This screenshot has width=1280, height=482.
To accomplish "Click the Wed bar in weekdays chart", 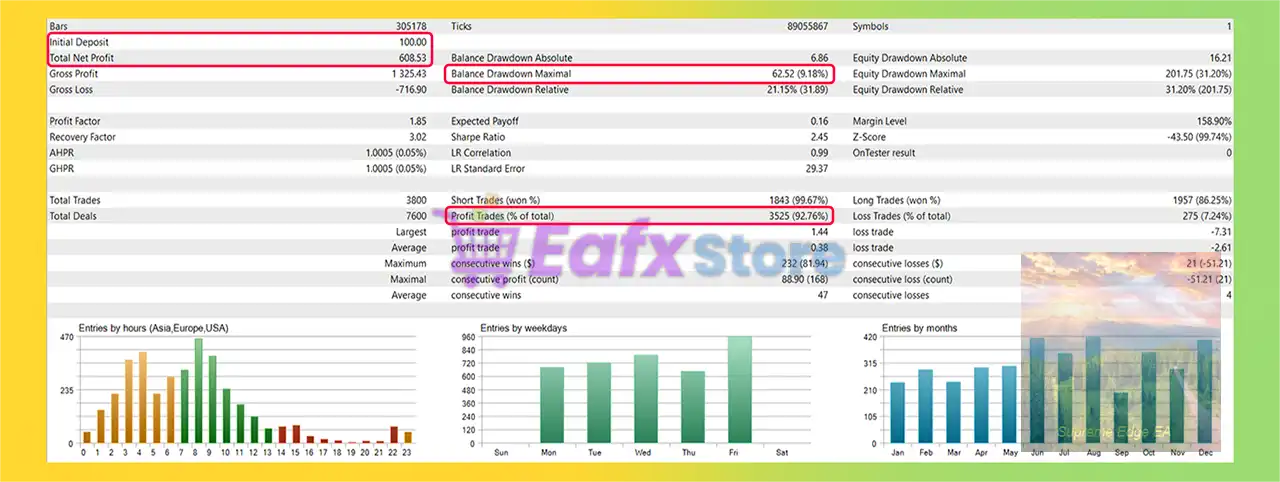I will click(x=645, y=399).
